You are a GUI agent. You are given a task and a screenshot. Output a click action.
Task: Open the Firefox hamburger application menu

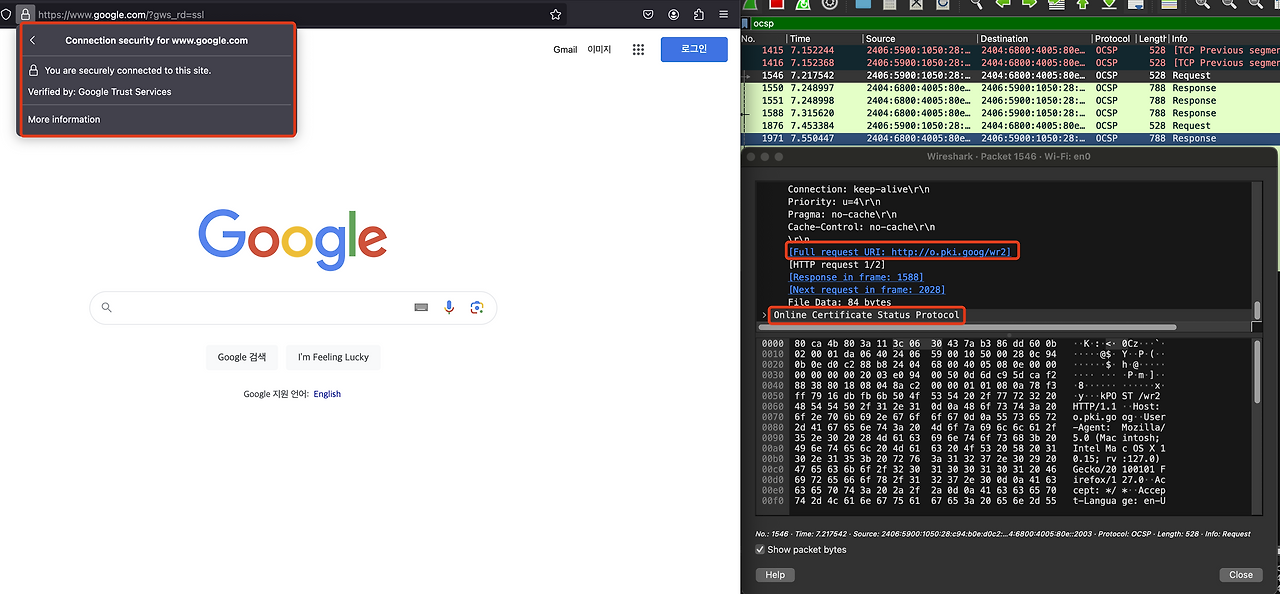coord(723,15)
